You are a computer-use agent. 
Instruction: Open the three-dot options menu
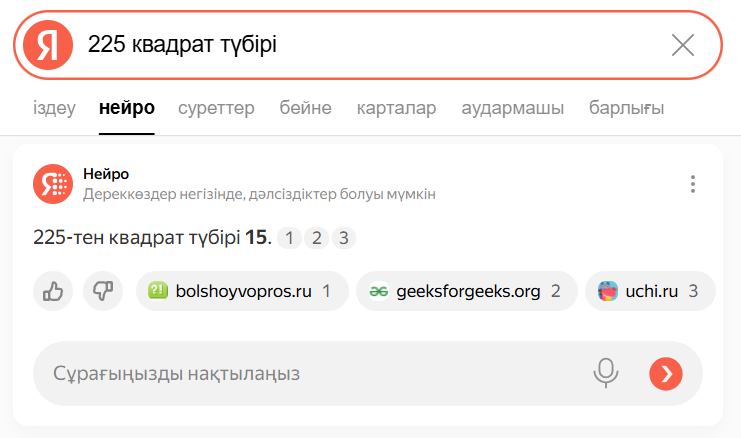pyautogui.click(x=692, y=184)
